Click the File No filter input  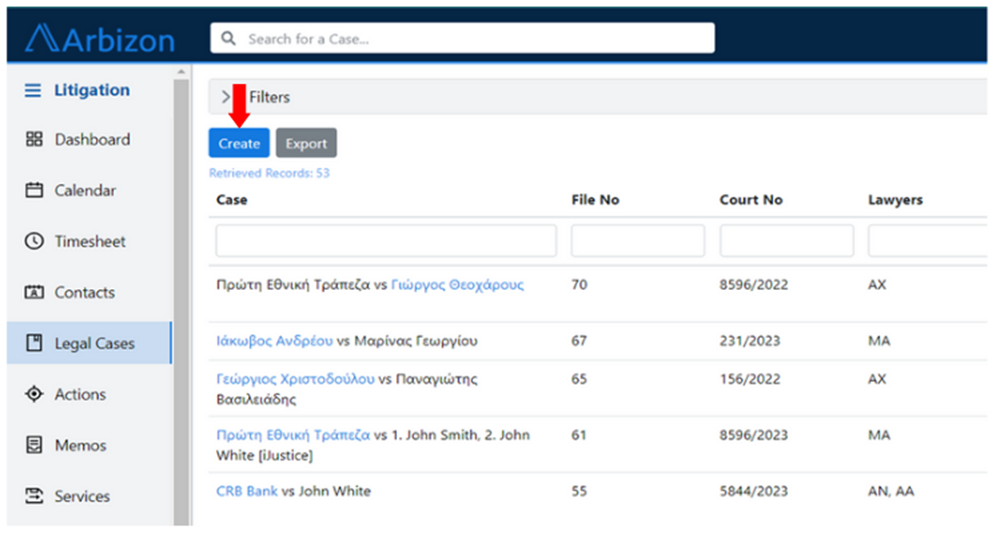coord(637,241)
